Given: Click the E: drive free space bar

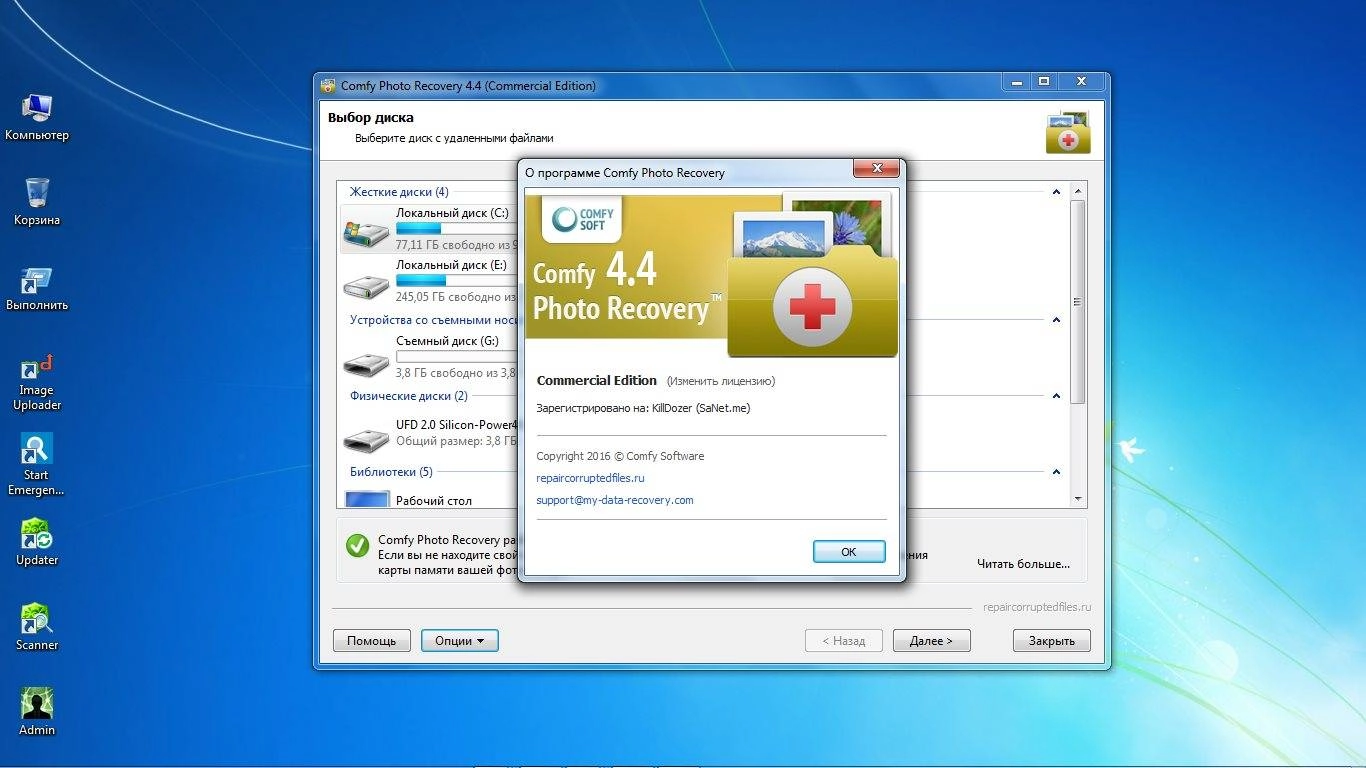Looking at the screenshot, I should pyautogui.click(x=456, y=281).
